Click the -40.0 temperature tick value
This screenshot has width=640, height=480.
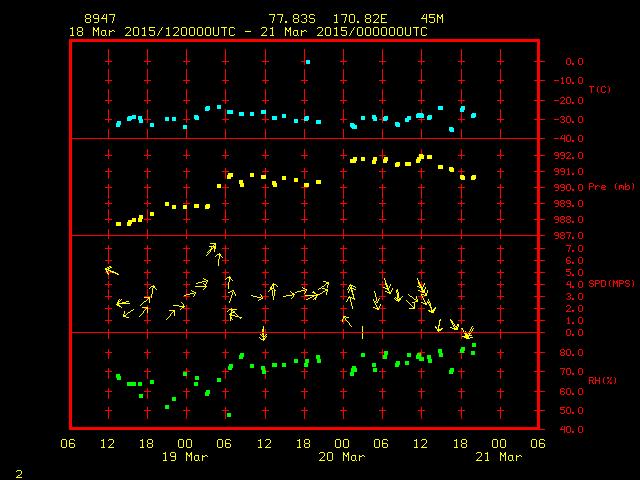(x=569, y=139)
